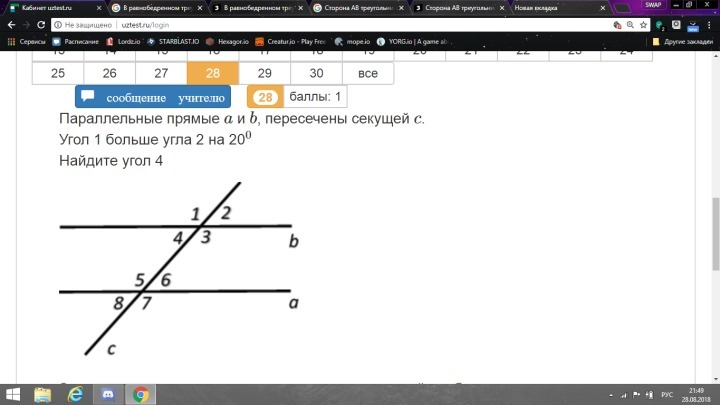Open the mope.io bookmark
Screen dimensions: 720x405
(352, 41)
